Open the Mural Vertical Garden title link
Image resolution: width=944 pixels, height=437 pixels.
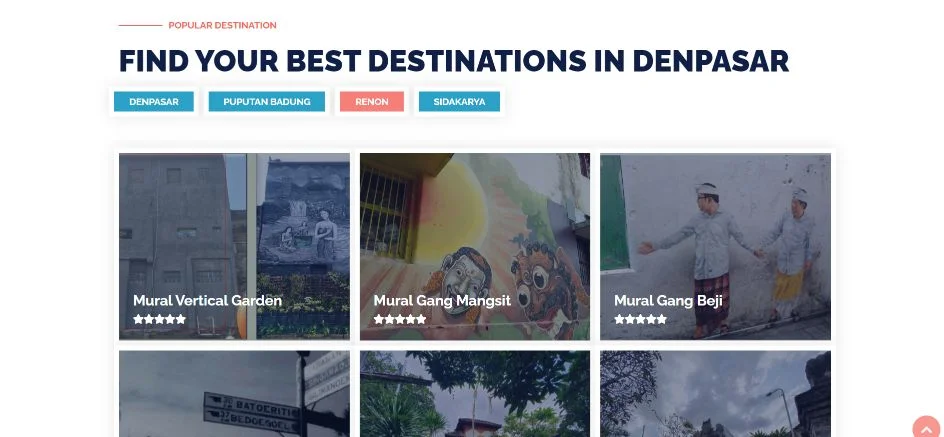click(x=207, y=300)
